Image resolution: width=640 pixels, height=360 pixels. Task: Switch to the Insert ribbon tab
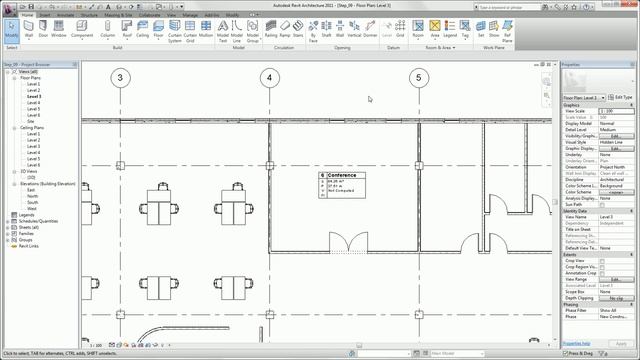45,15
